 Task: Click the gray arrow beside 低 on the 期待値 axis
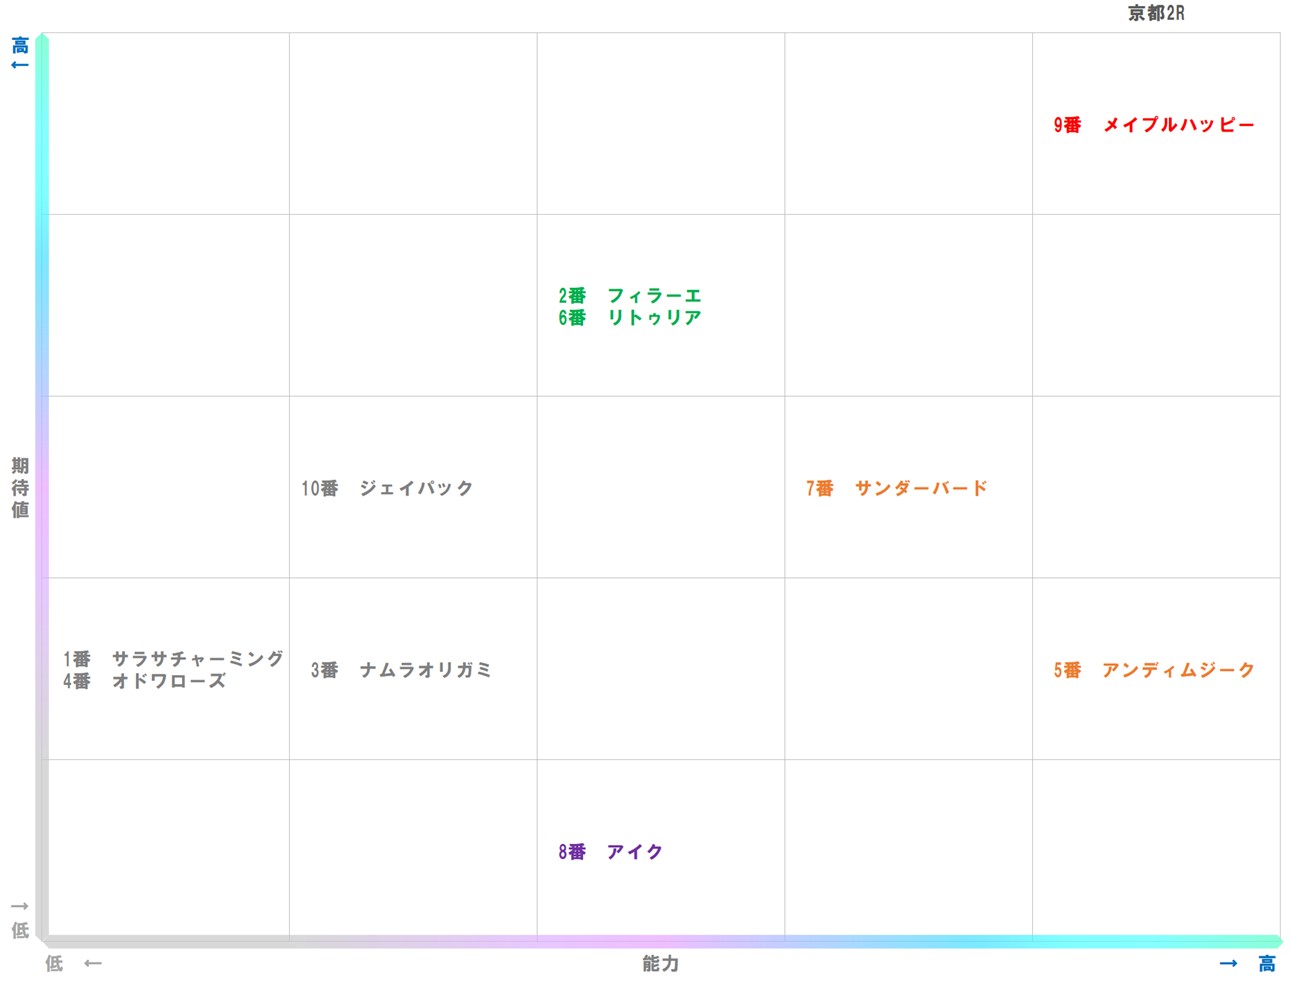(19, 906)
